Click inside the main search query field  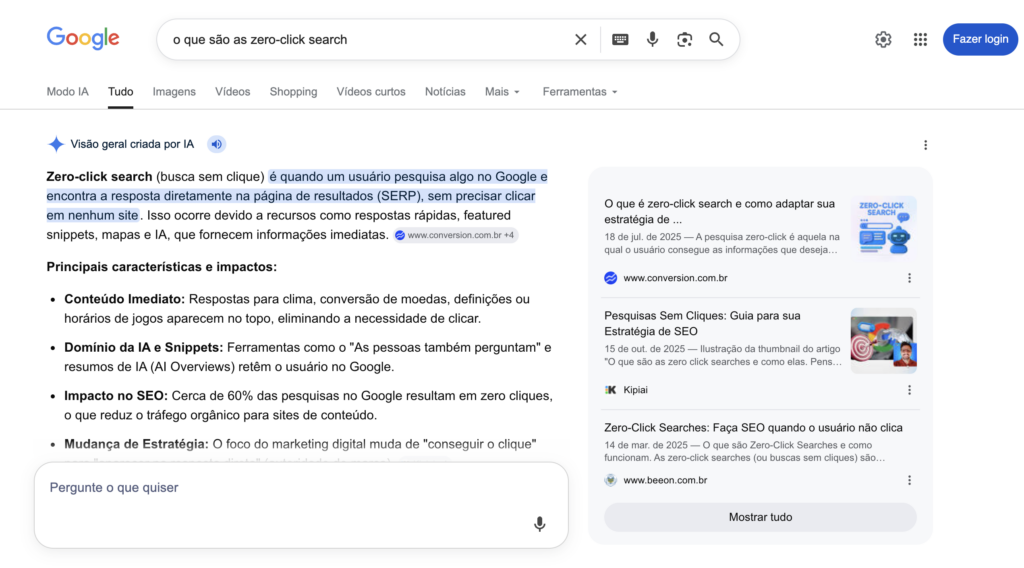(x=366, y=39)
